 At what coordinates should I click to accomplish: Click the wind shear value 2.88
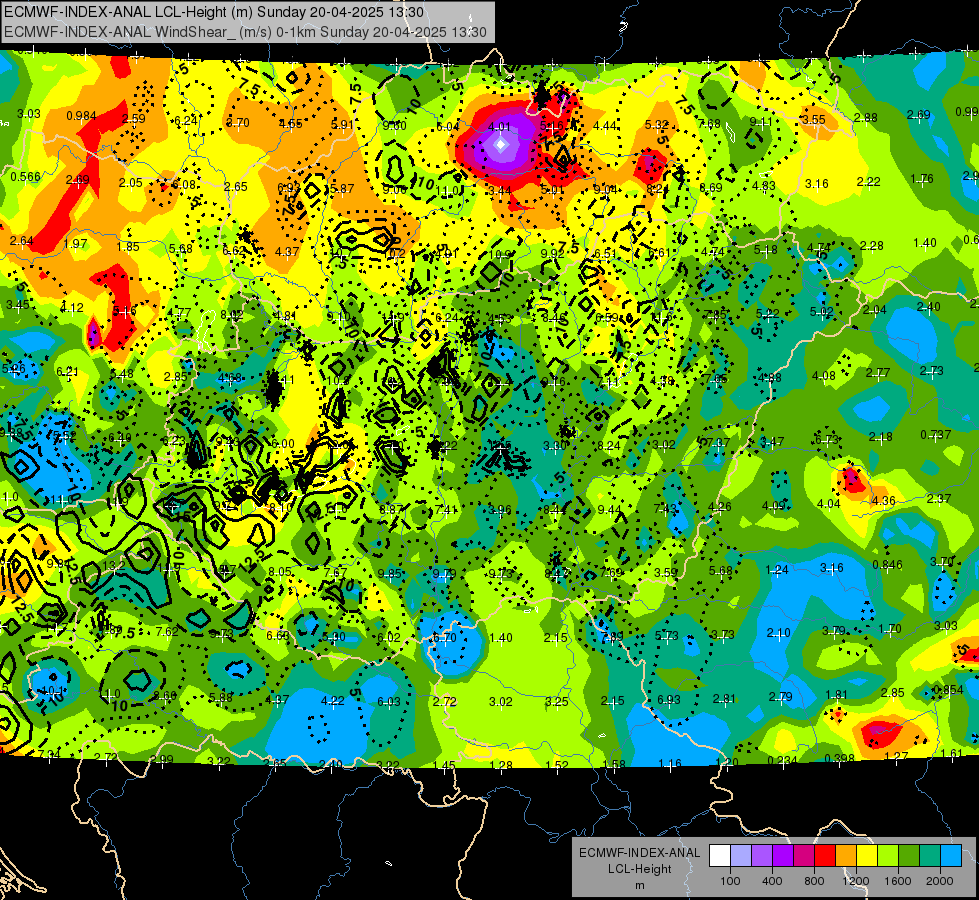point(865,117)
